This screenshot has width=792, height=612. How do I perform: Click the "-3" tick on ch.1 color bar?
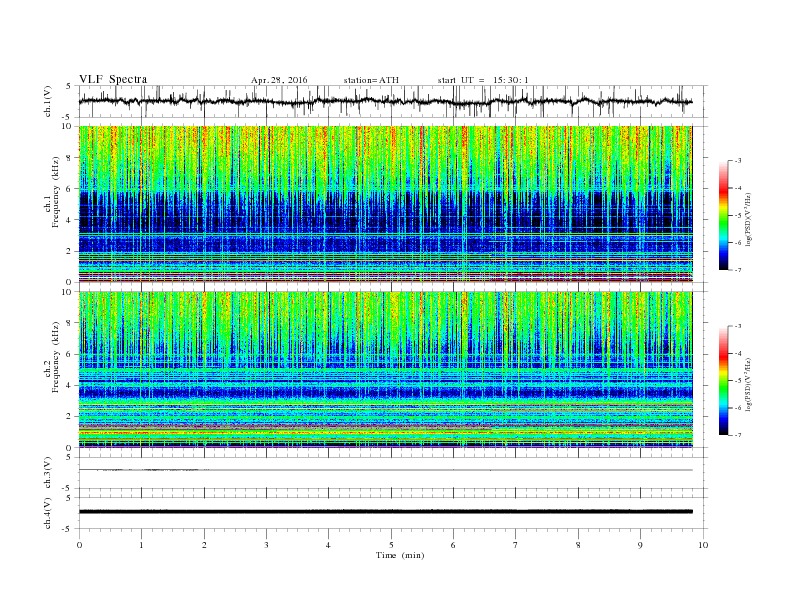coord(738,161)
